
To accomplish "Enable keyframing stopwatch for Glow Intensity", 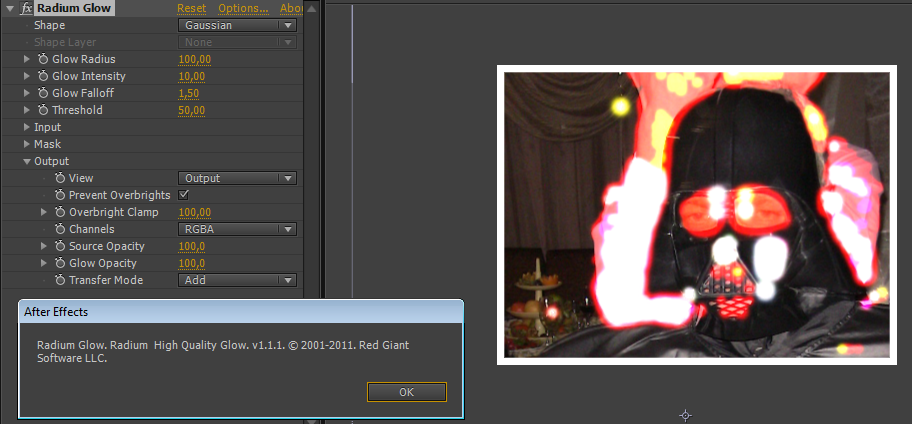I will point(43,76).
